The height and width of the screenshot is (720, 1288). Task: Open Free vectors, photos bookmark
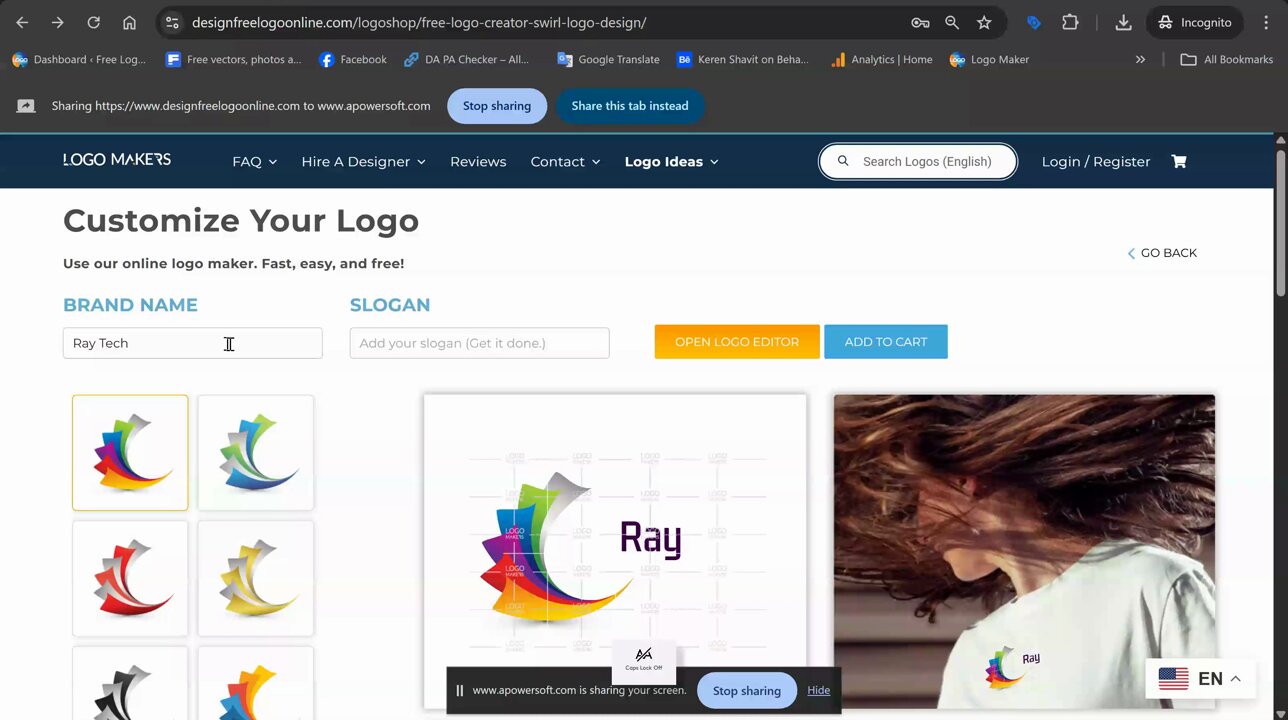(233, 59)
